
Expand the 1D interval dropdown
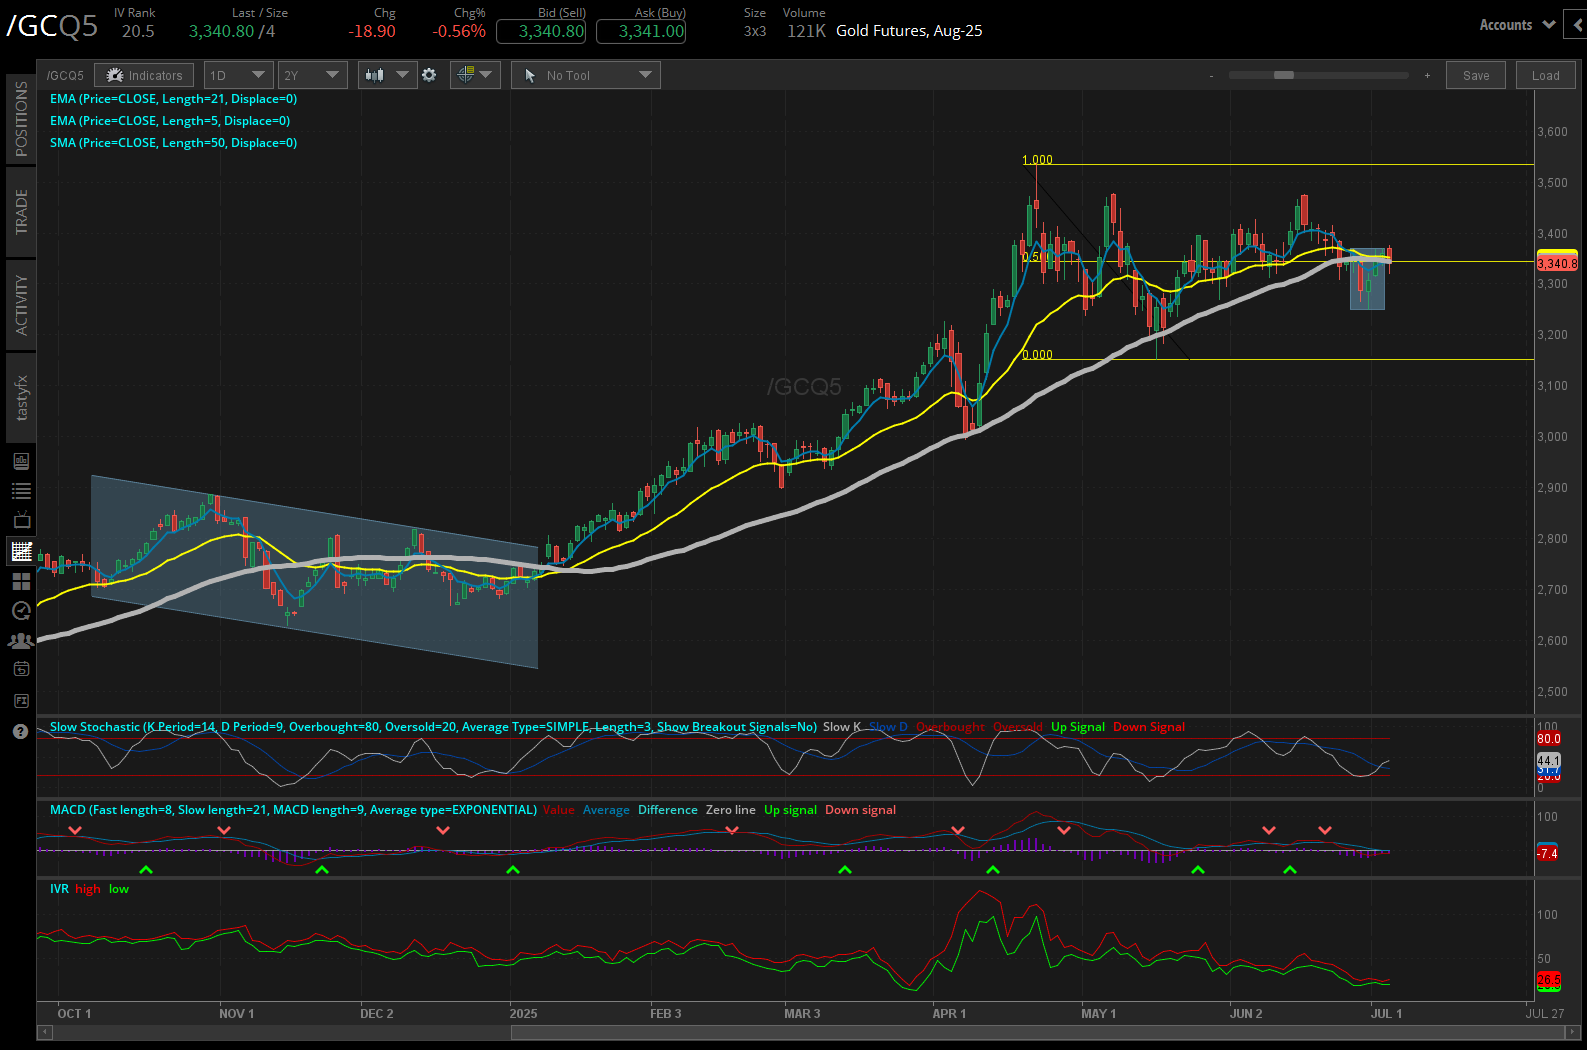point(238,75)
